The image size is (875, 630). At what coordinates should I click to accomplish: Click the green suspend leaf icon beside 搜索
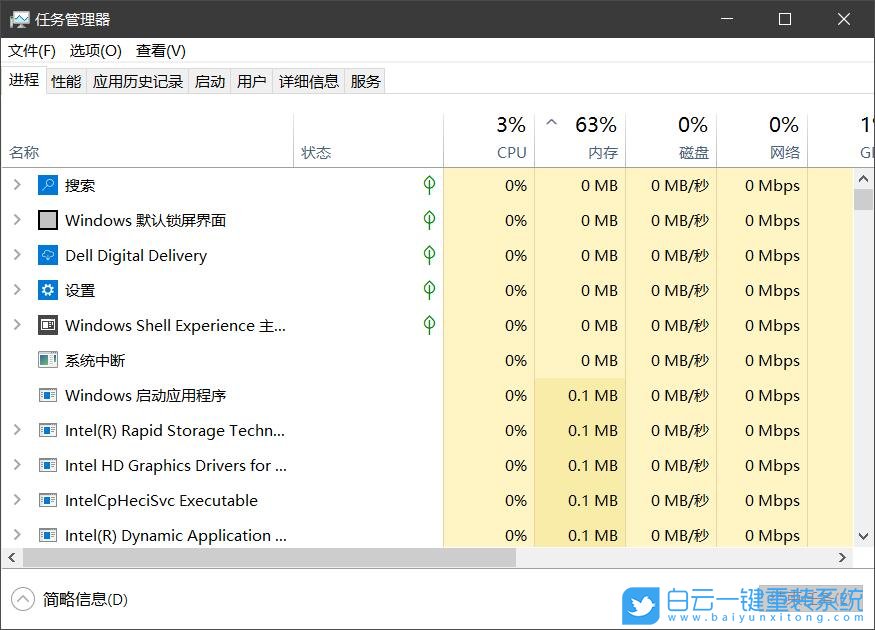coord(428,185)
